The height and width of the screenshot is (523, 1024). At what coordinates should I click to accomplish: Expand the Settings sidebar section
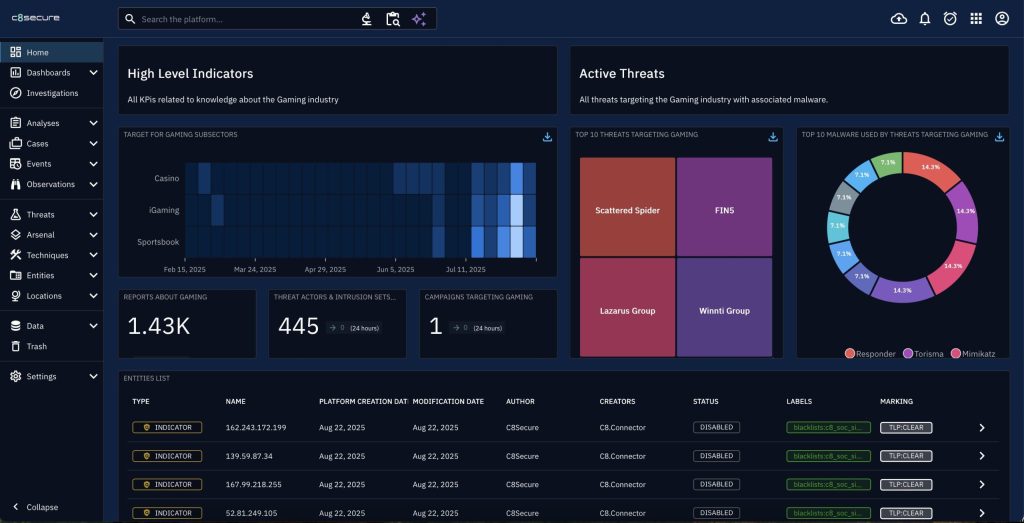click(x=93, y=377)
